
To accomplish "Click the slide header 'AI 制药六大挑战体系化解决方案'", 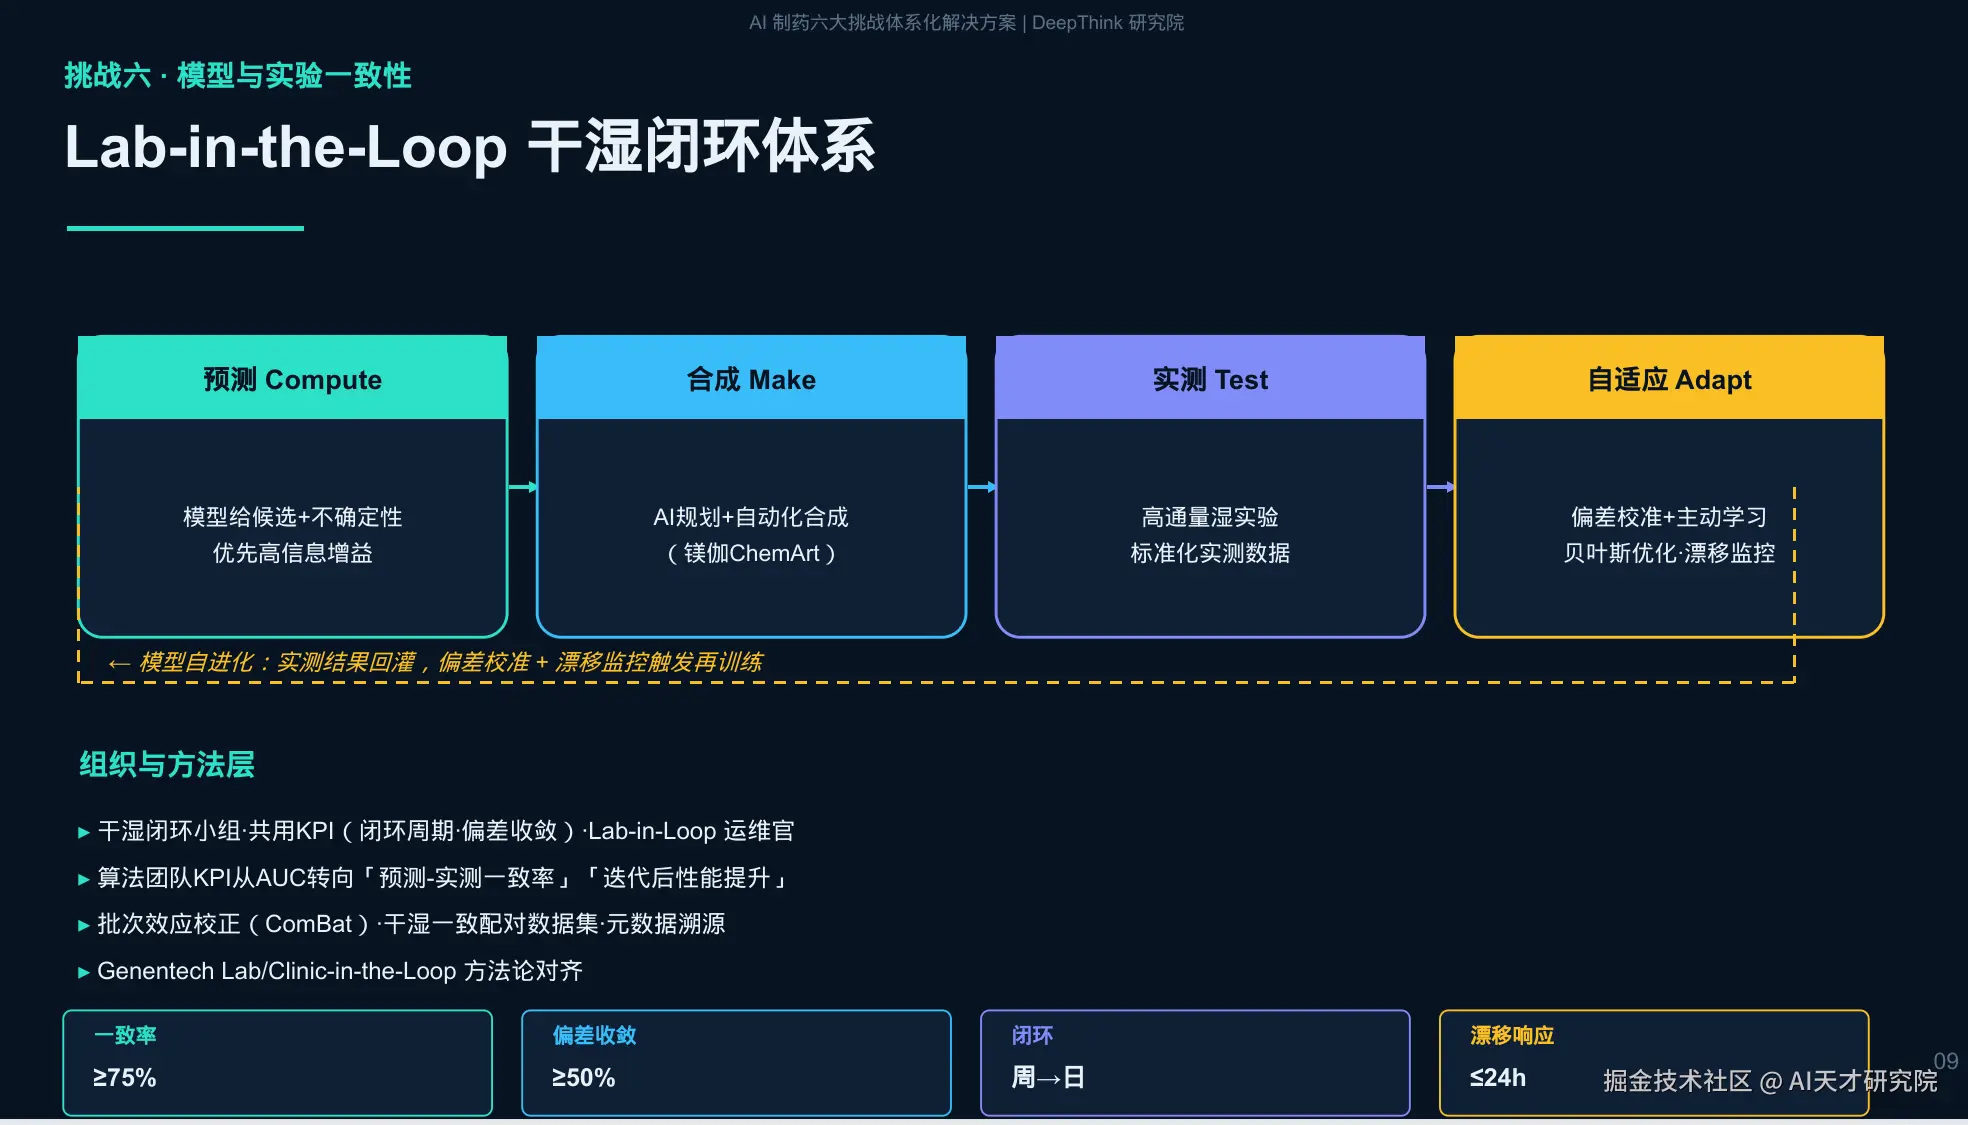I will click(882, 22).
